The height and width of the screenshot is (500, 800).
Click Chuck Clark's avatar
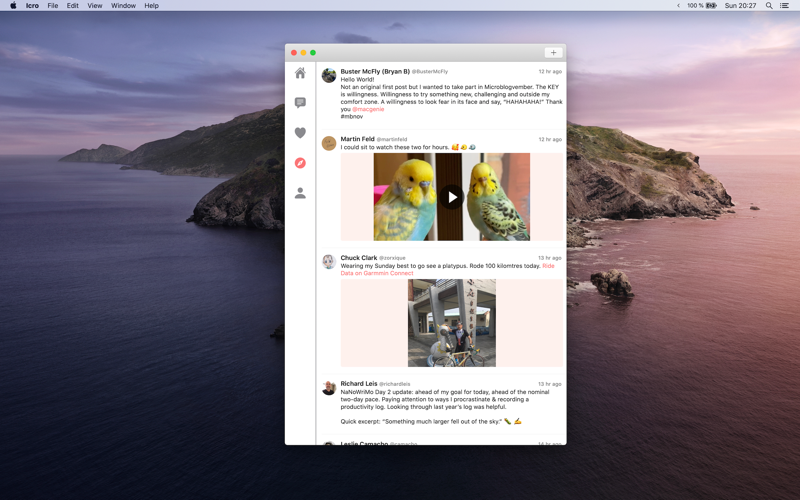[x=328, y=262]
